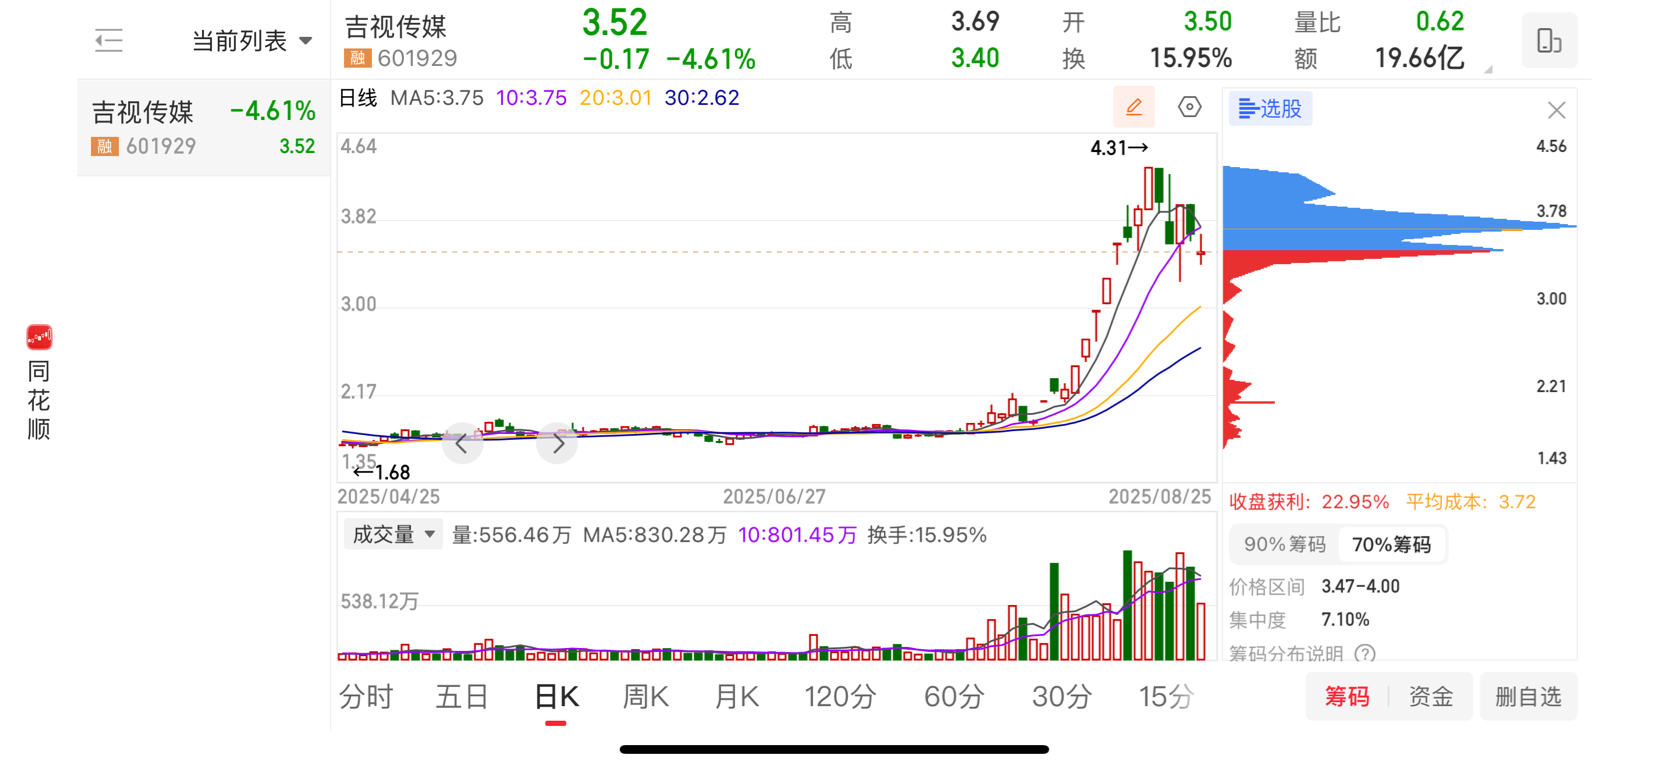
Task: Select the 70%筹码 option
Action: tap(1391, 545)
